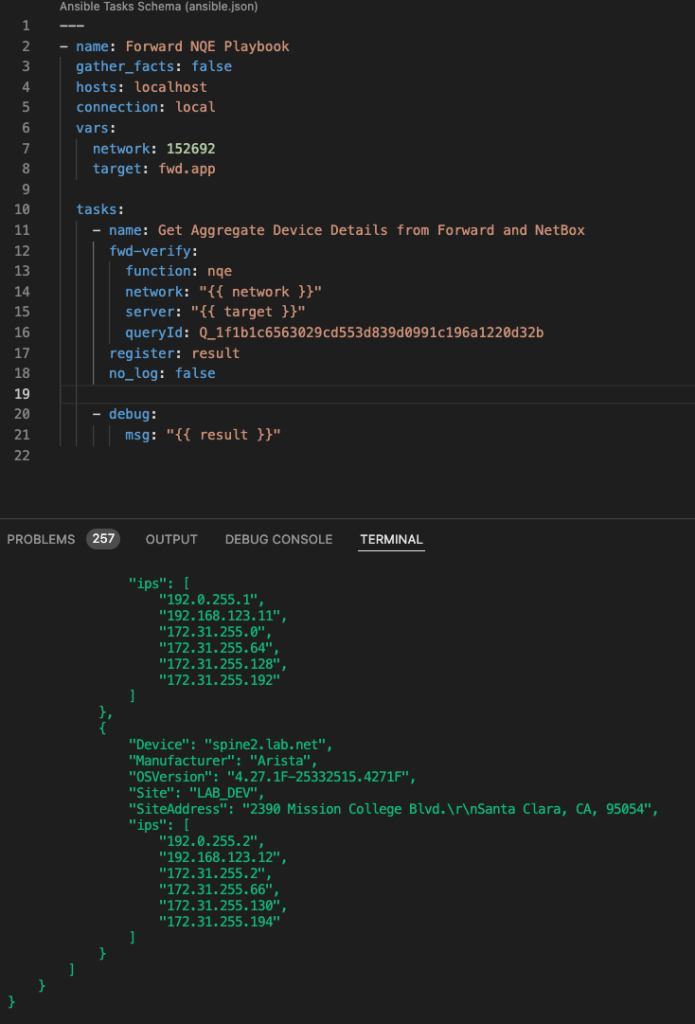Click line number 10 beside tasks

click(24, 209)
